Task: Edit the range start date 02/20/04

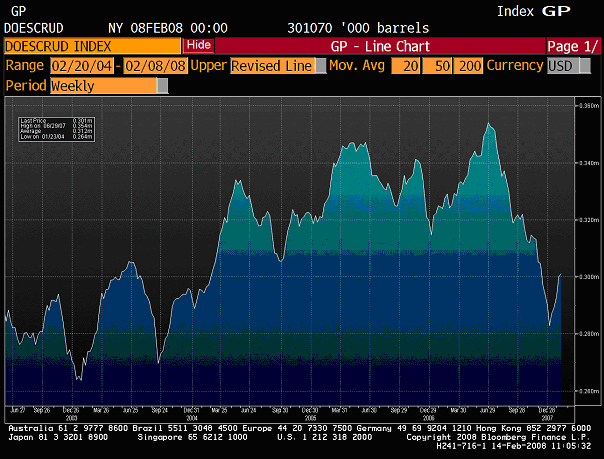Action: pos(83,65)
